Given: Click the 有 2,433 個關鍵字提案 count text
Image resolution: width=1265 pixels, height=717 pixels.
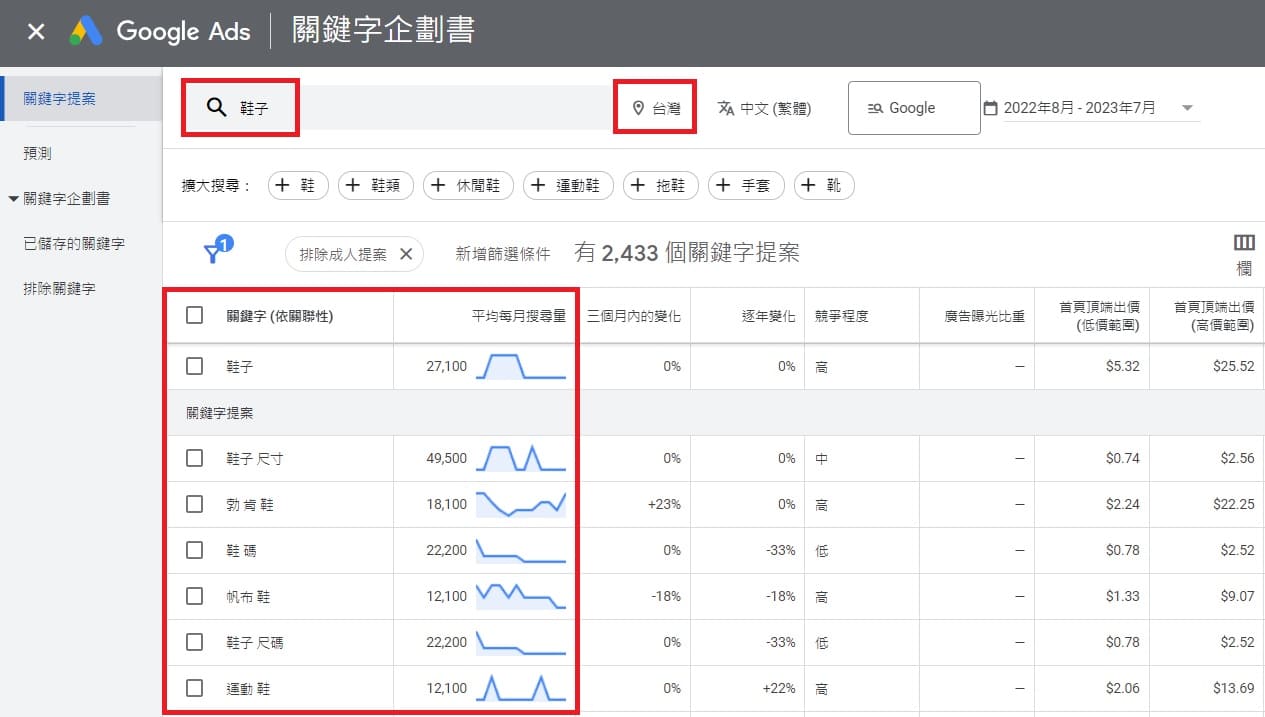Looking at the screenshot, I should [687, 253].
